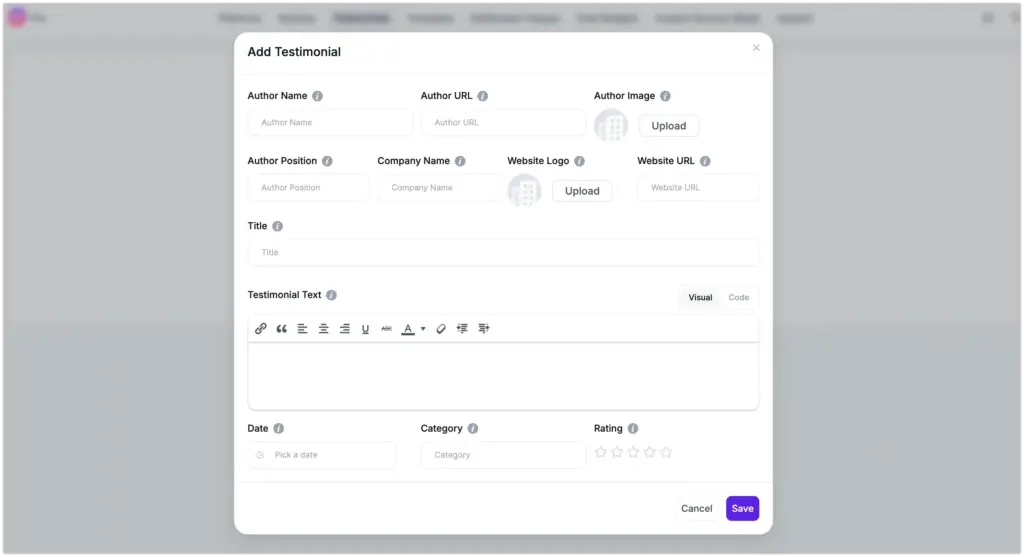Apply blockquote formatting in the editor
Screen dimensions: 1024x557
click(281, 328)
